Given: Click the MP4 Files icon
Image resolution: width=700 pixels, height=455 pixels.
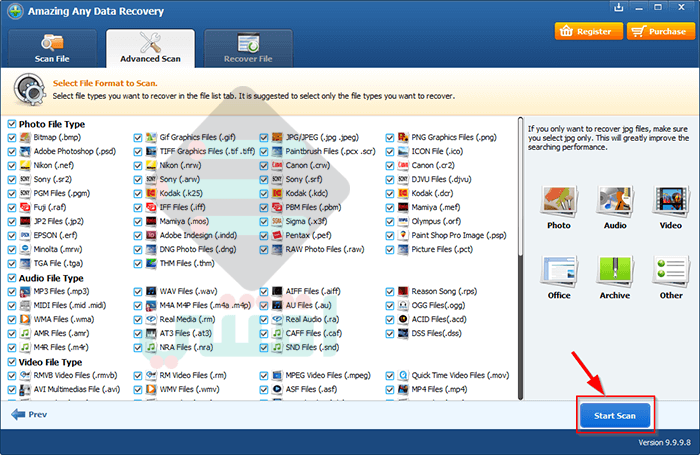Looking at the screenshot, I should pos(403,389).
